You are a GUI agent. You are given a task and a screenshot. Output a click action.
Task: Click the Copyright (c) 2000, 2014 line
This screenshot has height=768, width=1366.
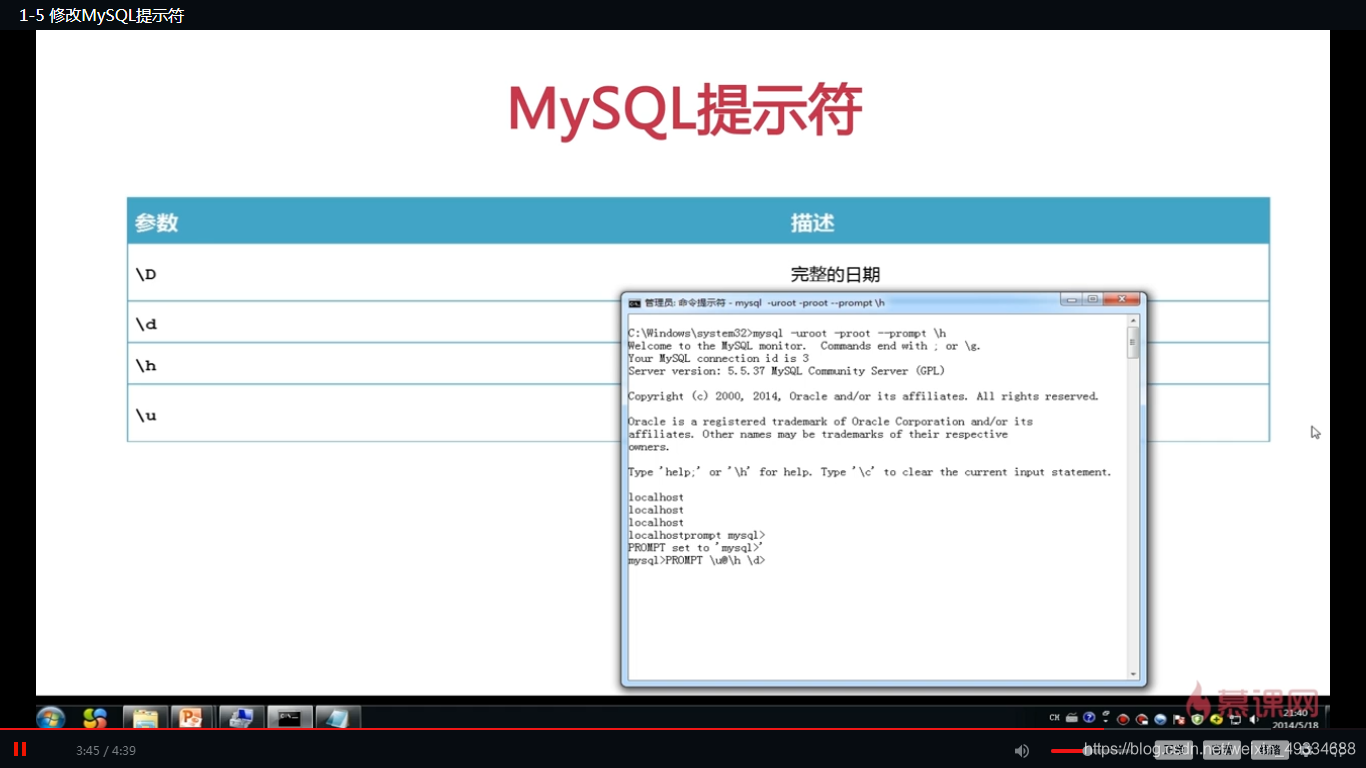(863, 396)
